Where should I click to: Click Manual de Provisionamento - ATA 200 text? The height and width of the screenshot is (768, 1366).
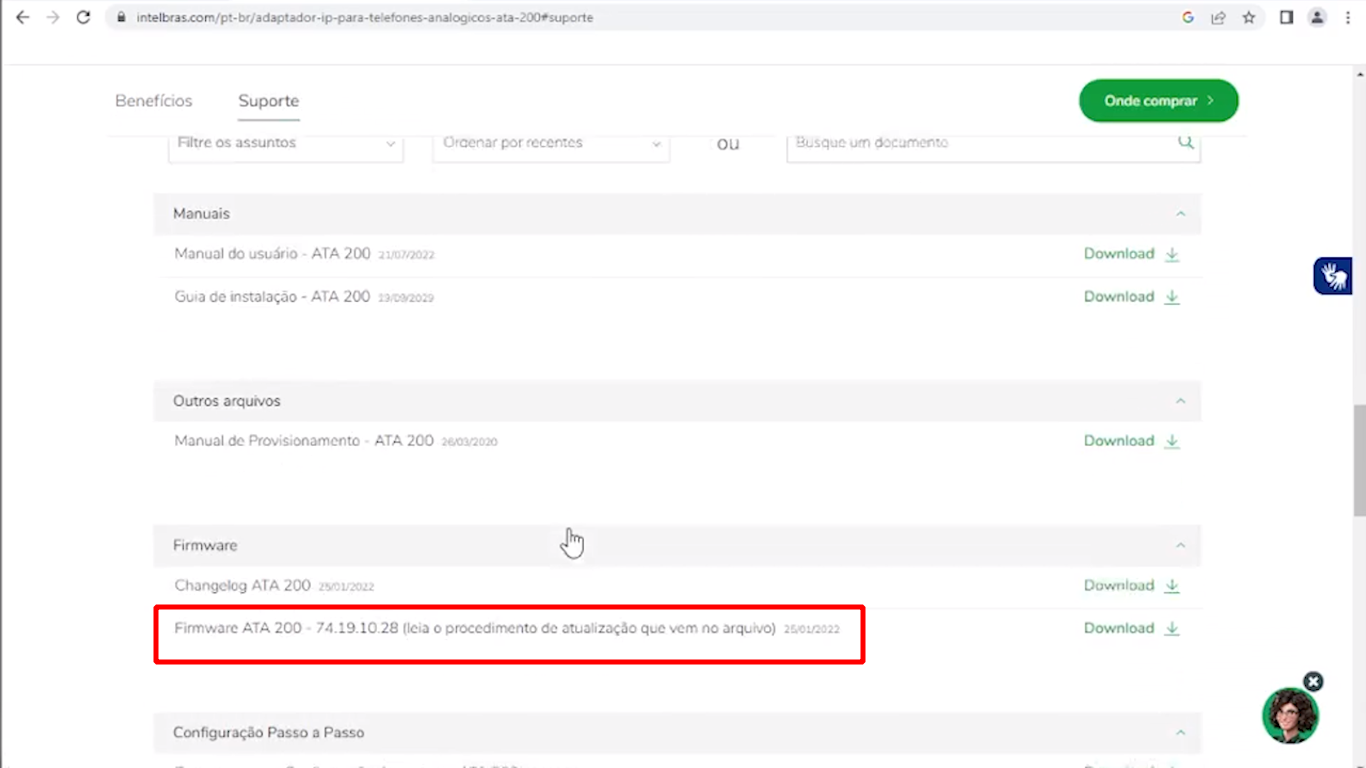coord(304,441)
